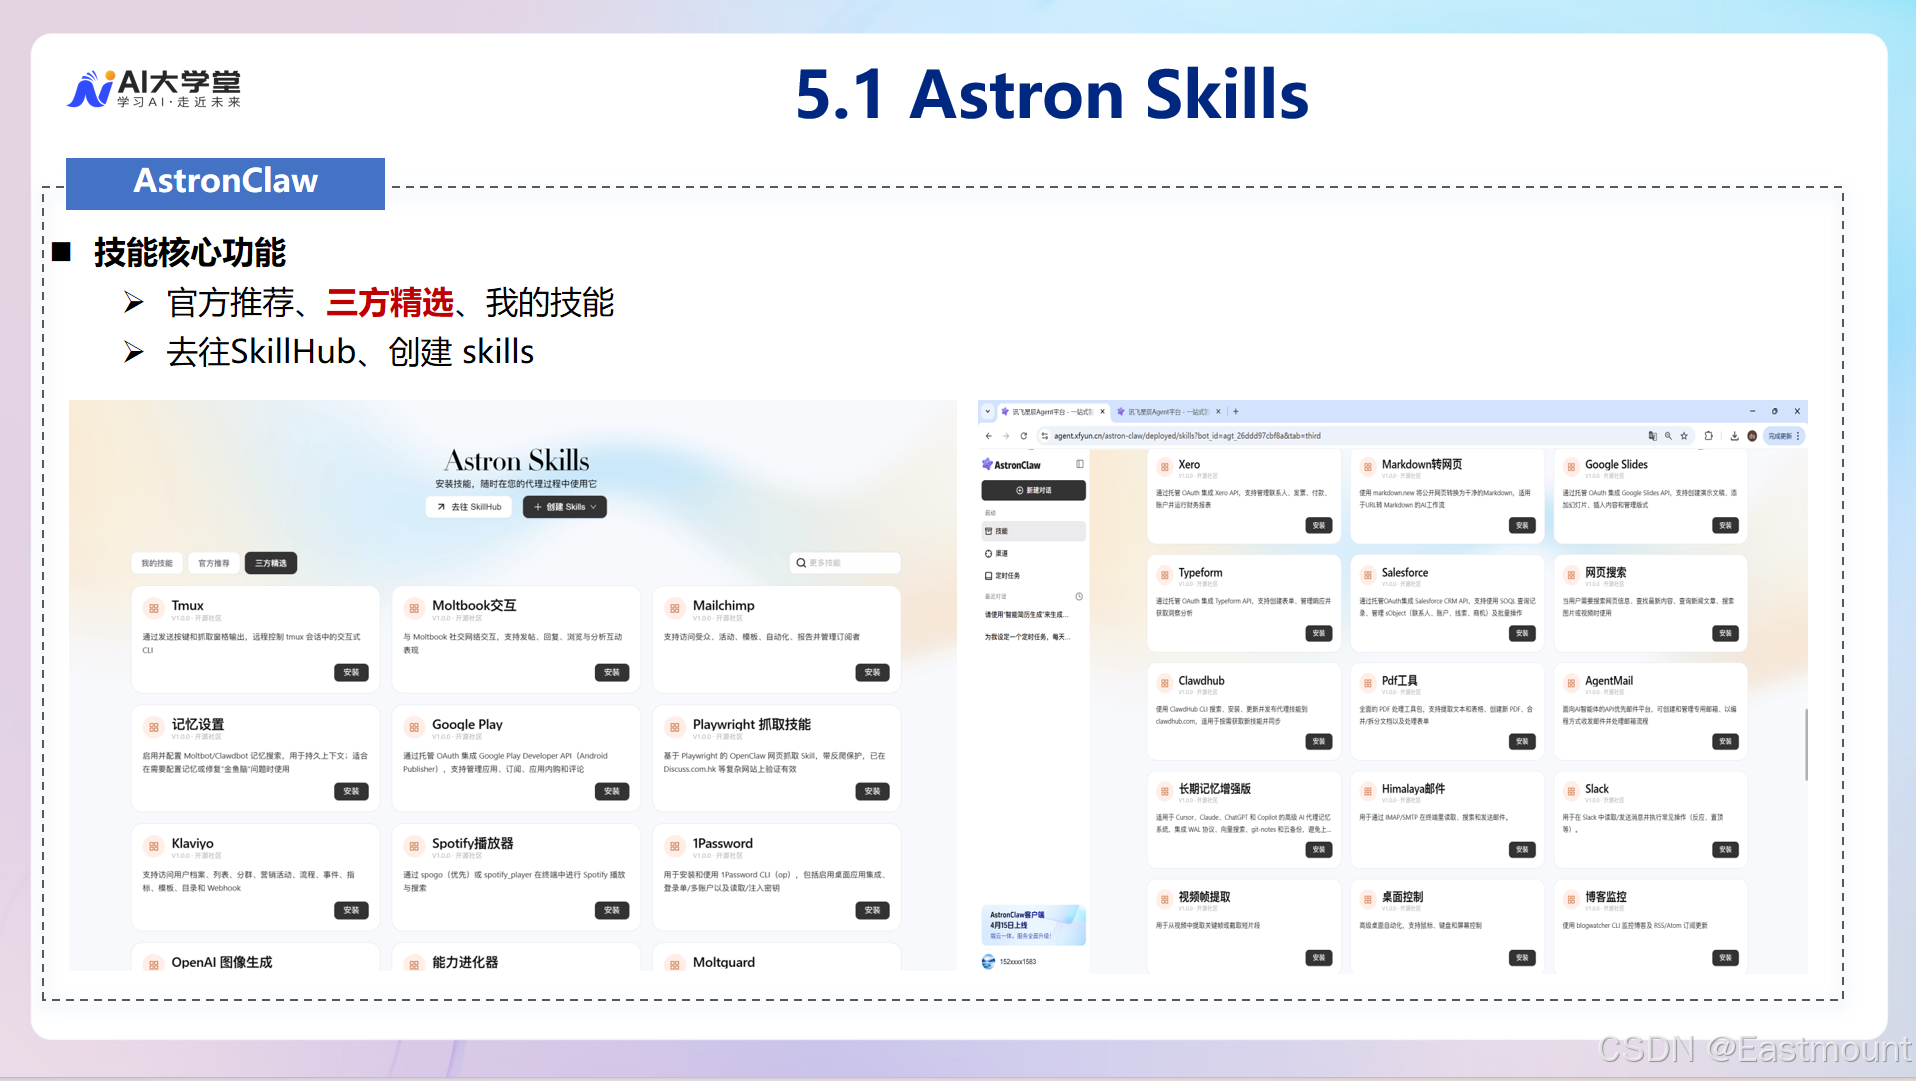Screen dimensions: 1916x1081
Task: Click the Google Play skill icon
Action: pyautogui.click(x=414, y=727)
